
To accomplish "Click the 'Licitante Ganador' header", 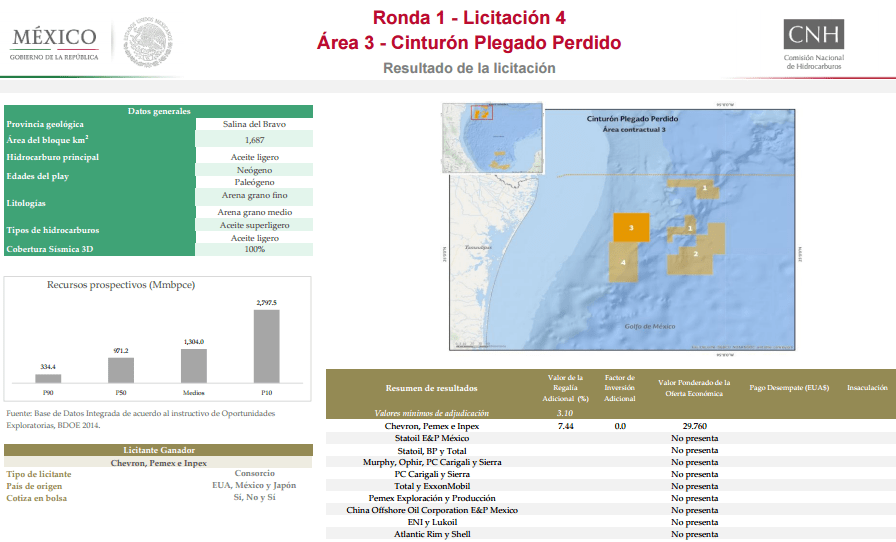I will pyautogui.click(x=159, y=450).
